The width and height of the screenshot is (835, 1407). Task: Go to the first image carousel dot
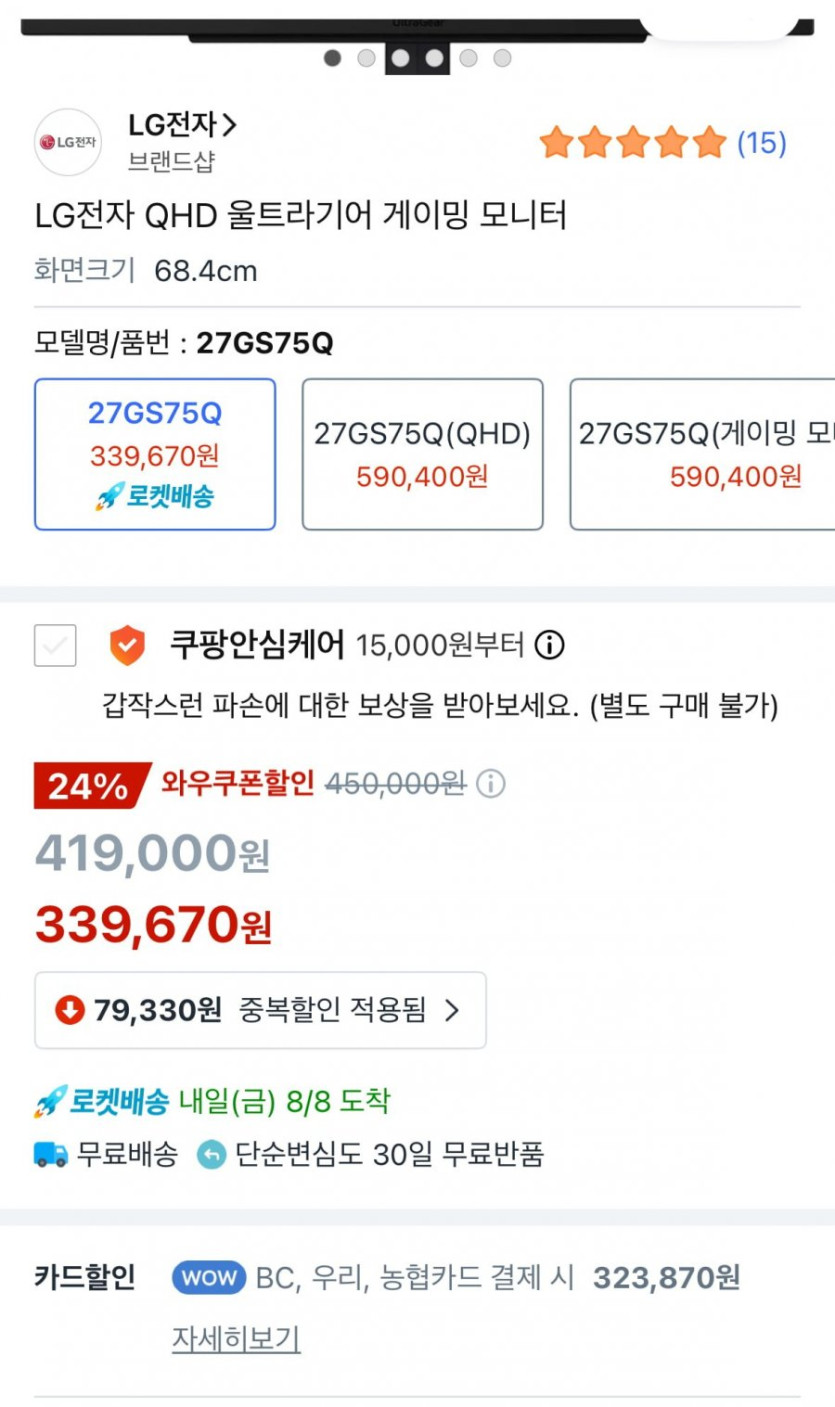point(333,58)
